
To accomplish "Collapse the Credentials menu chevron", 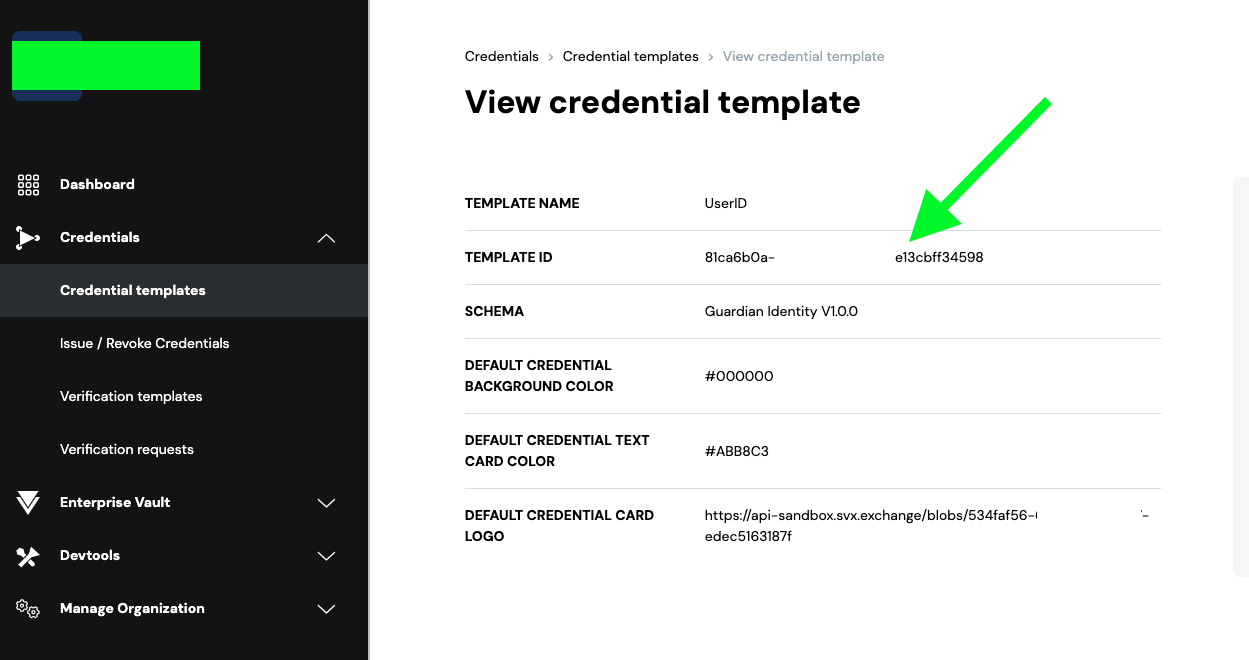I will (x=326, y=238).
